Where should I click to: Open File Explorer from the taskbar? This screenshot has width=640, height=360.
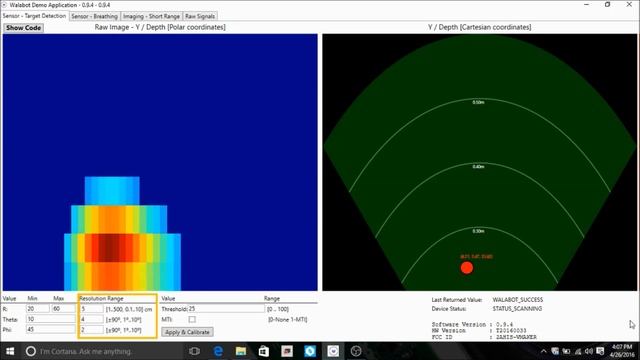241,351
